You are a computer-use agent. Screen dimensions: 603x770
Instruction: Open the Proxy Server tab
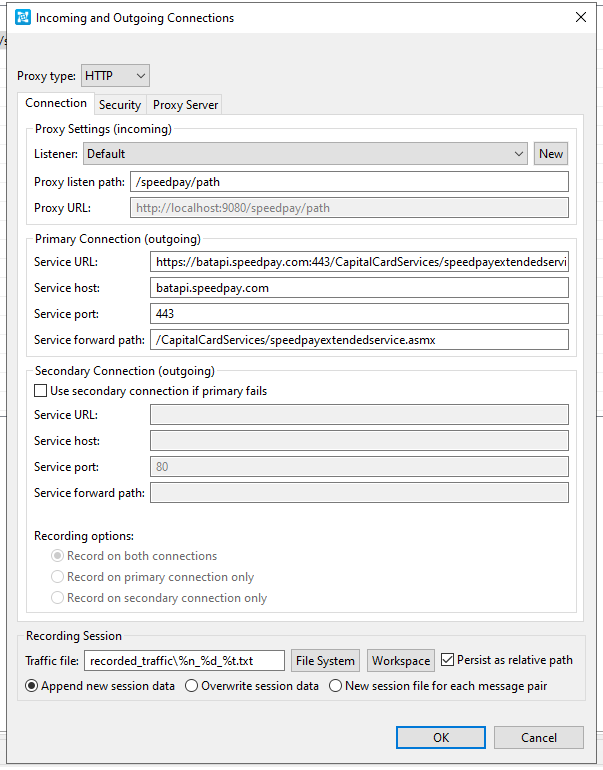[185, 105]
